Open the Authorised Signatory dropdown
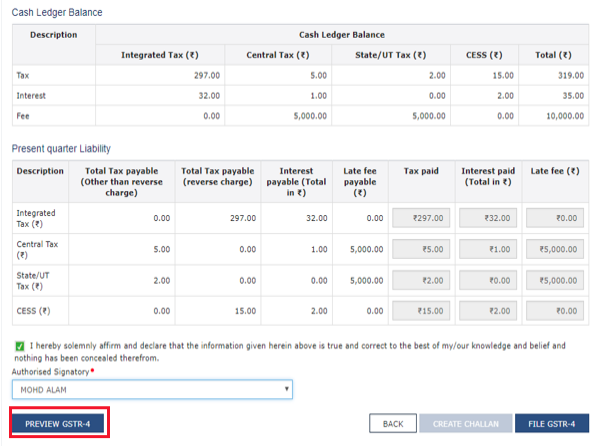This screenshot has width=591, height=446. tap(152, 389)
